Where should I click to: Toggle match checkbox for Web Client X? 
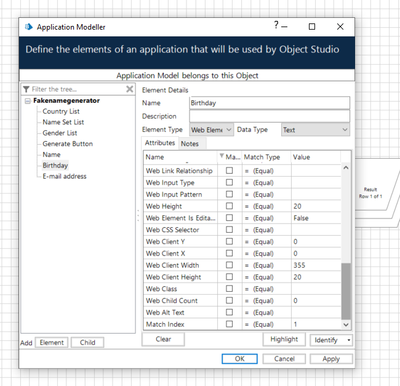pos(229,253)
